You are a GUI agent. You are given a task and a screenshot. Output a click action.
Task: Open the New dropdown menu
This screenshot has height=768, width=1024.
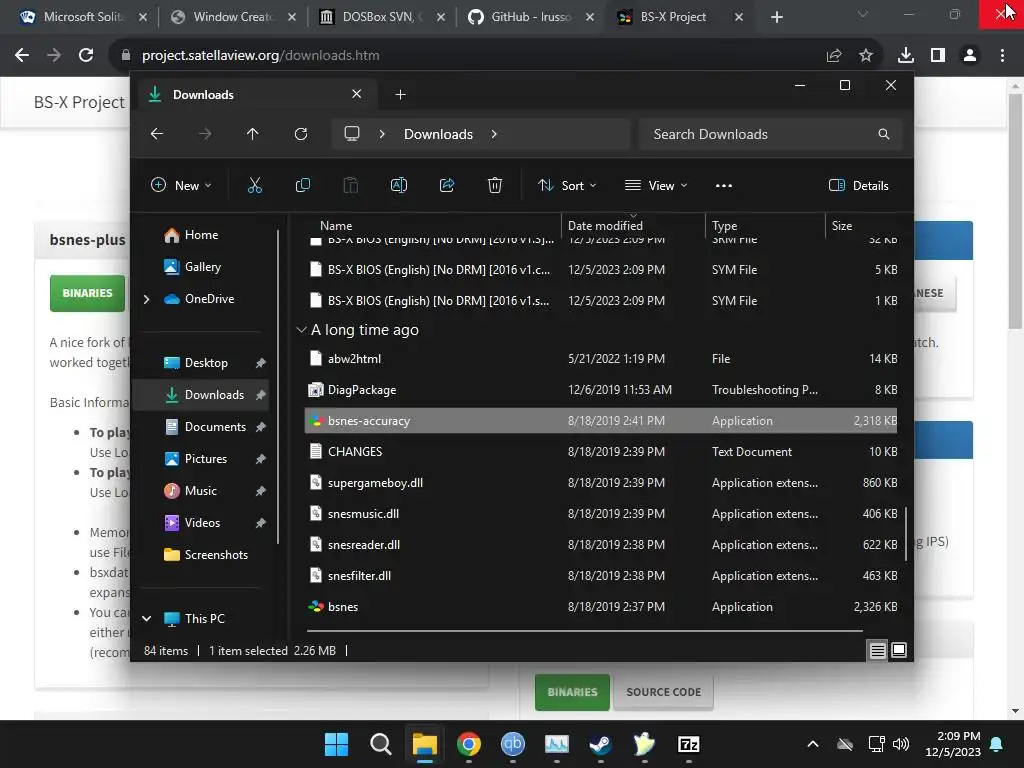[181, 185]
